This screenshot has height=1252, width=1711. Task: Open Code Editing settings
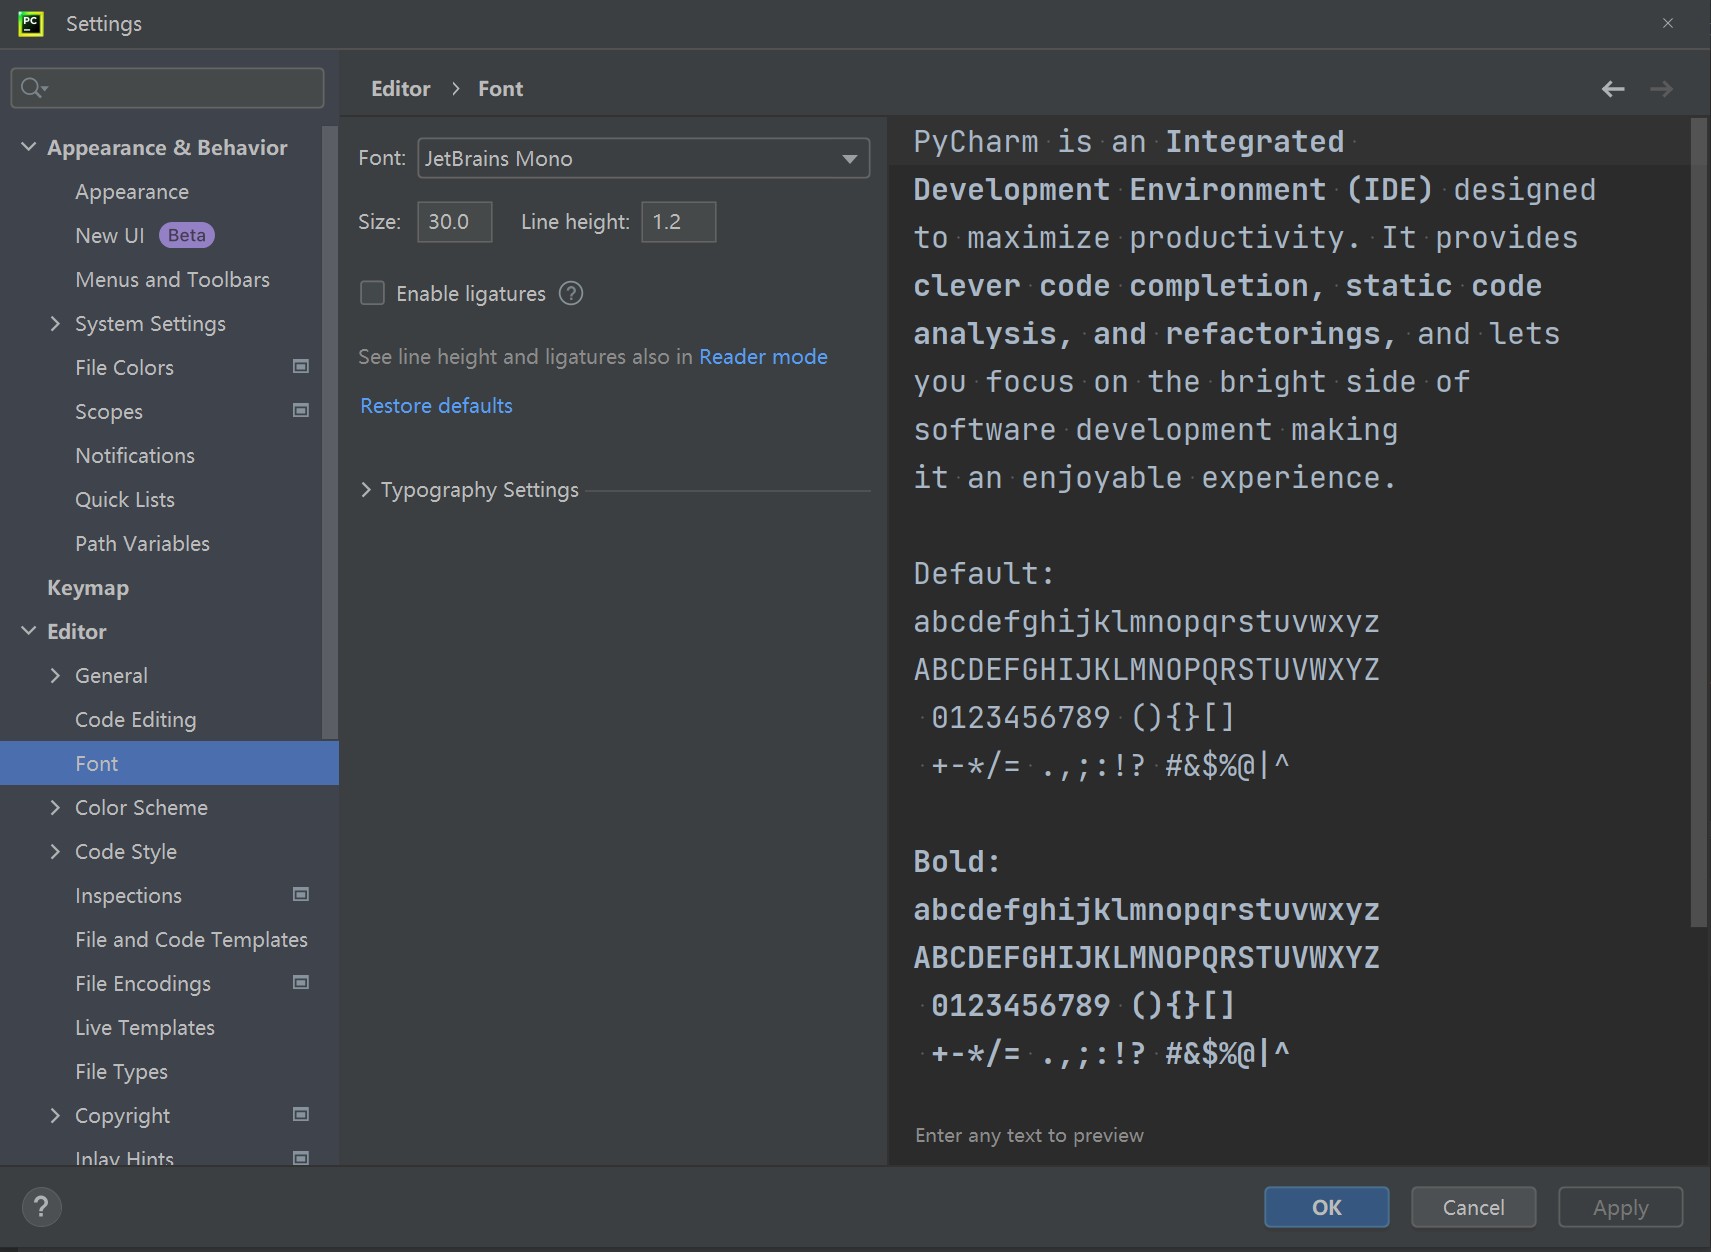(136, 719)
